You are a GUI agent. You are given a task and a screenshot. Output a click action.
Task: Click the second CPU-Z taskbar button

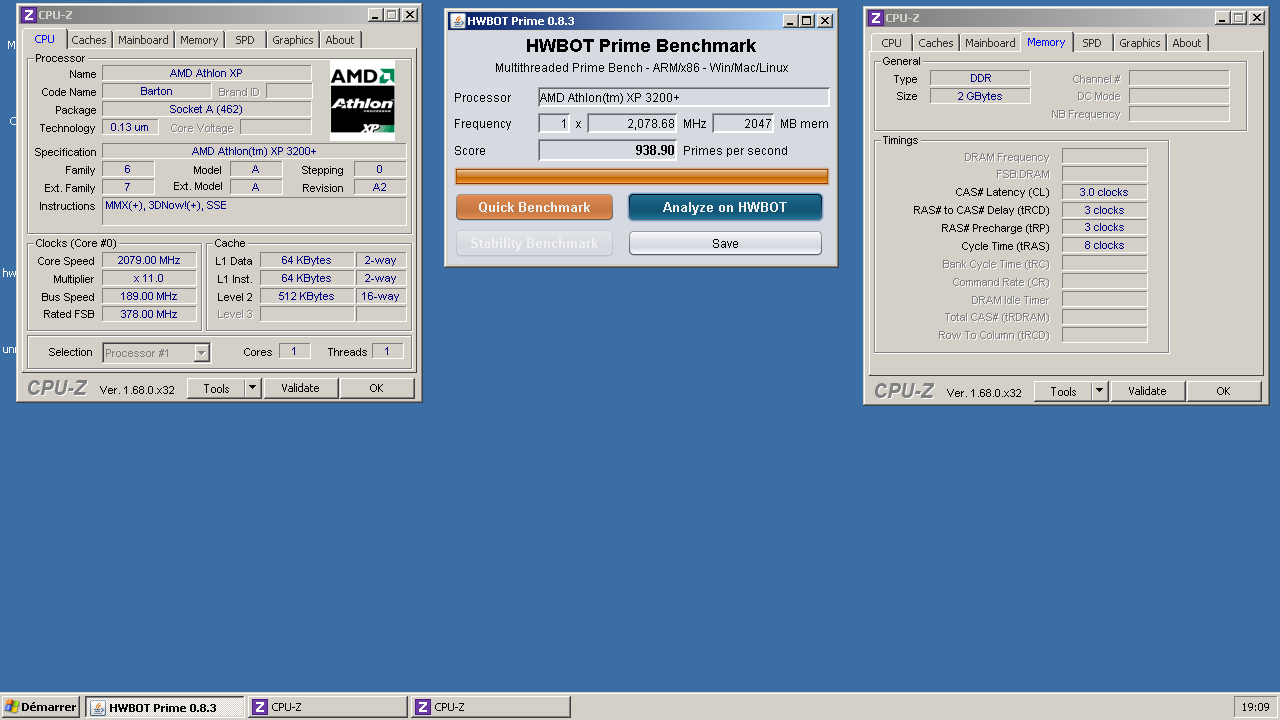point(491,707)
